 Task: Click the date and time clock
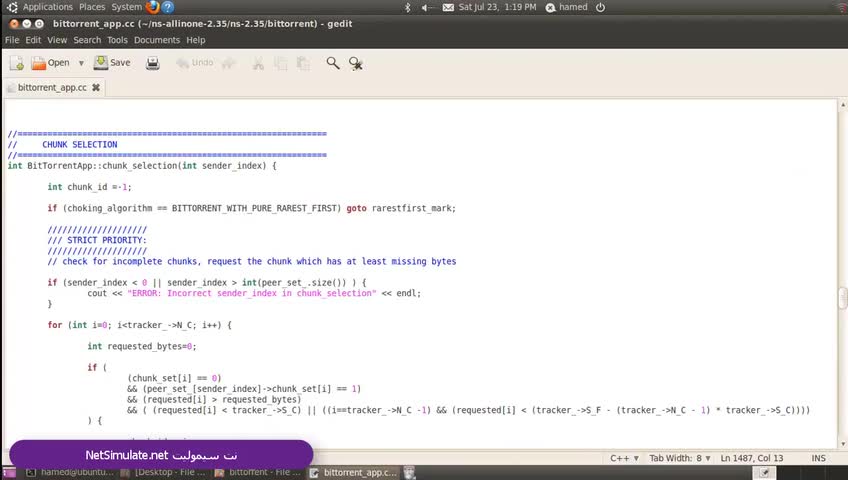(x=498, y=7)
